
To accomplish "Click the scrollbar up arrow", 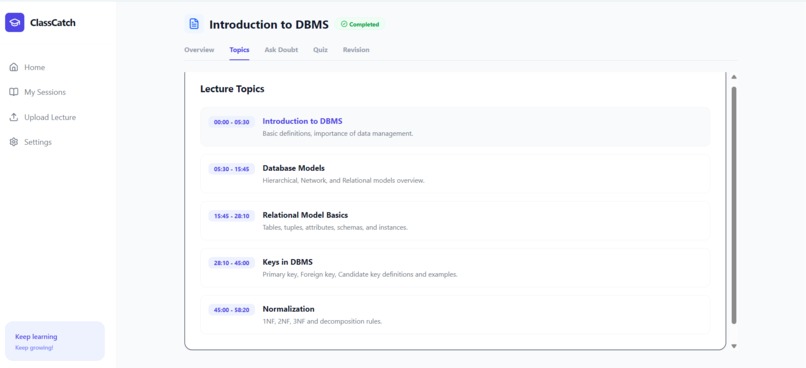I will [734, 77].
